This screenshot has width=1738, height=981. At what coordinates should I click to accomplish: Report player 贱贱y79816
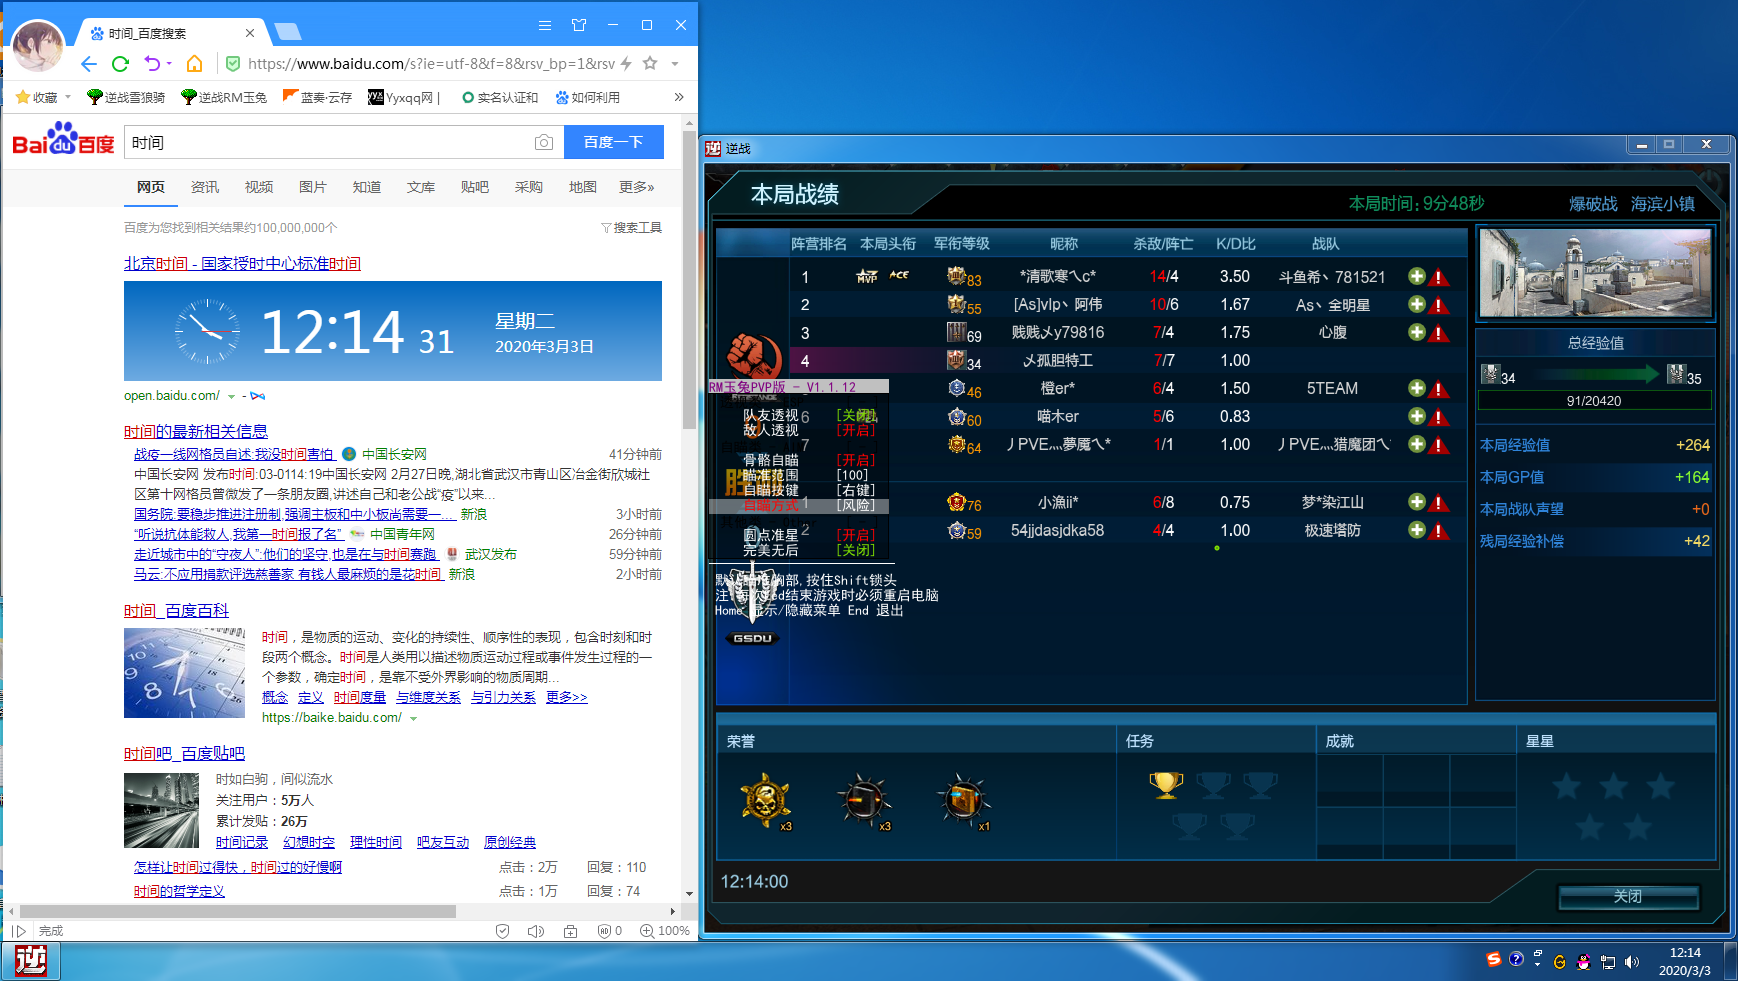(1439, 333)
